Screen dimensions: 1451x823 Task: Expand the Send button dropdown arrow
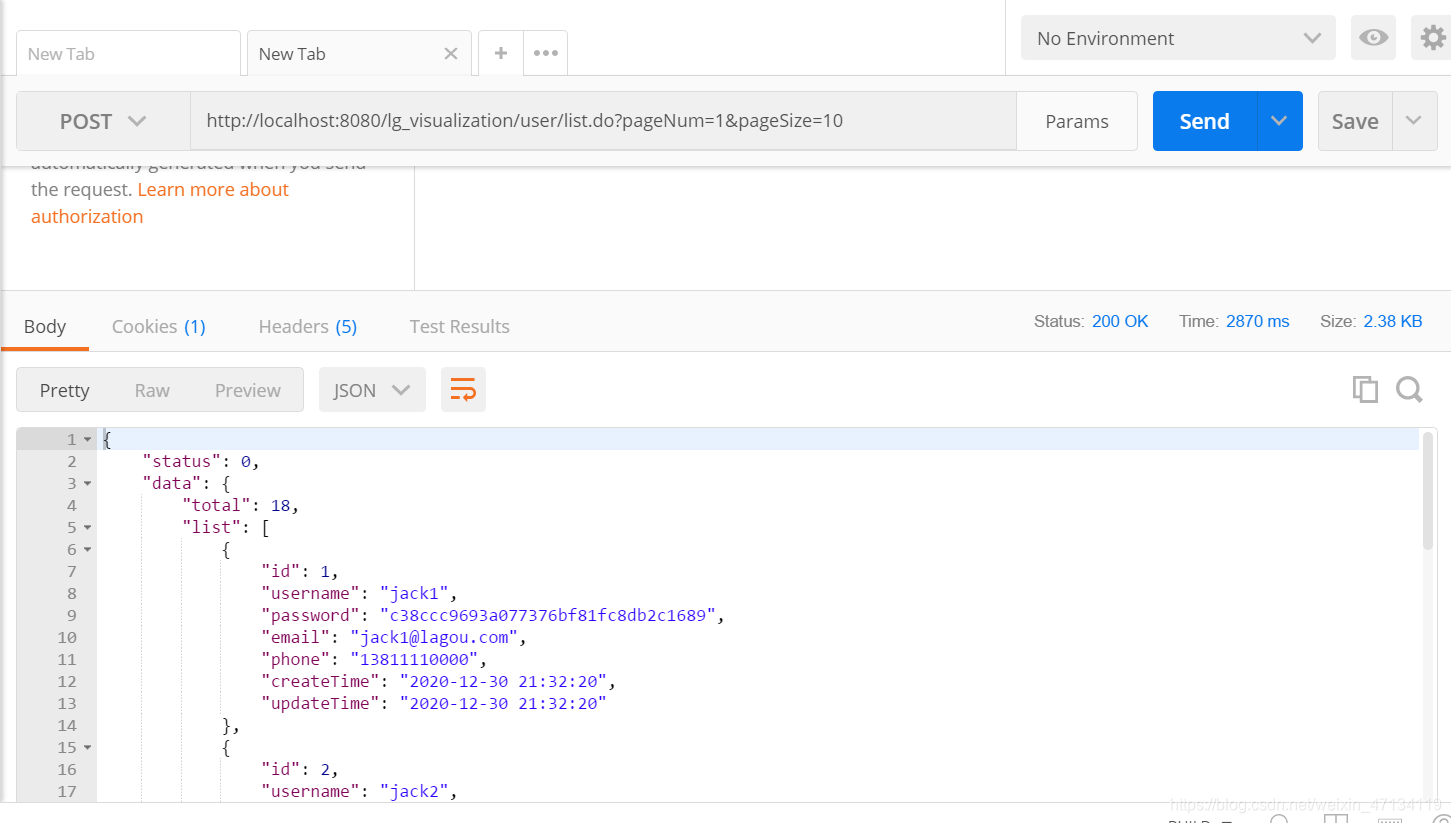1279,121
